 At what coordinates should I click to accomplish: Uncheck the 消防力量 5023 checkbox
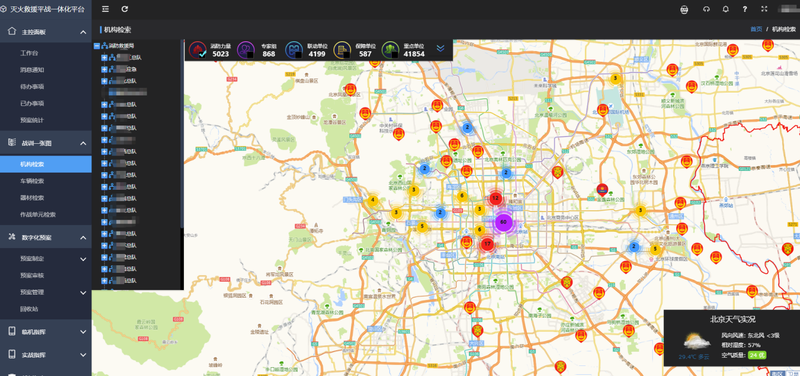[x=203, y=54]
